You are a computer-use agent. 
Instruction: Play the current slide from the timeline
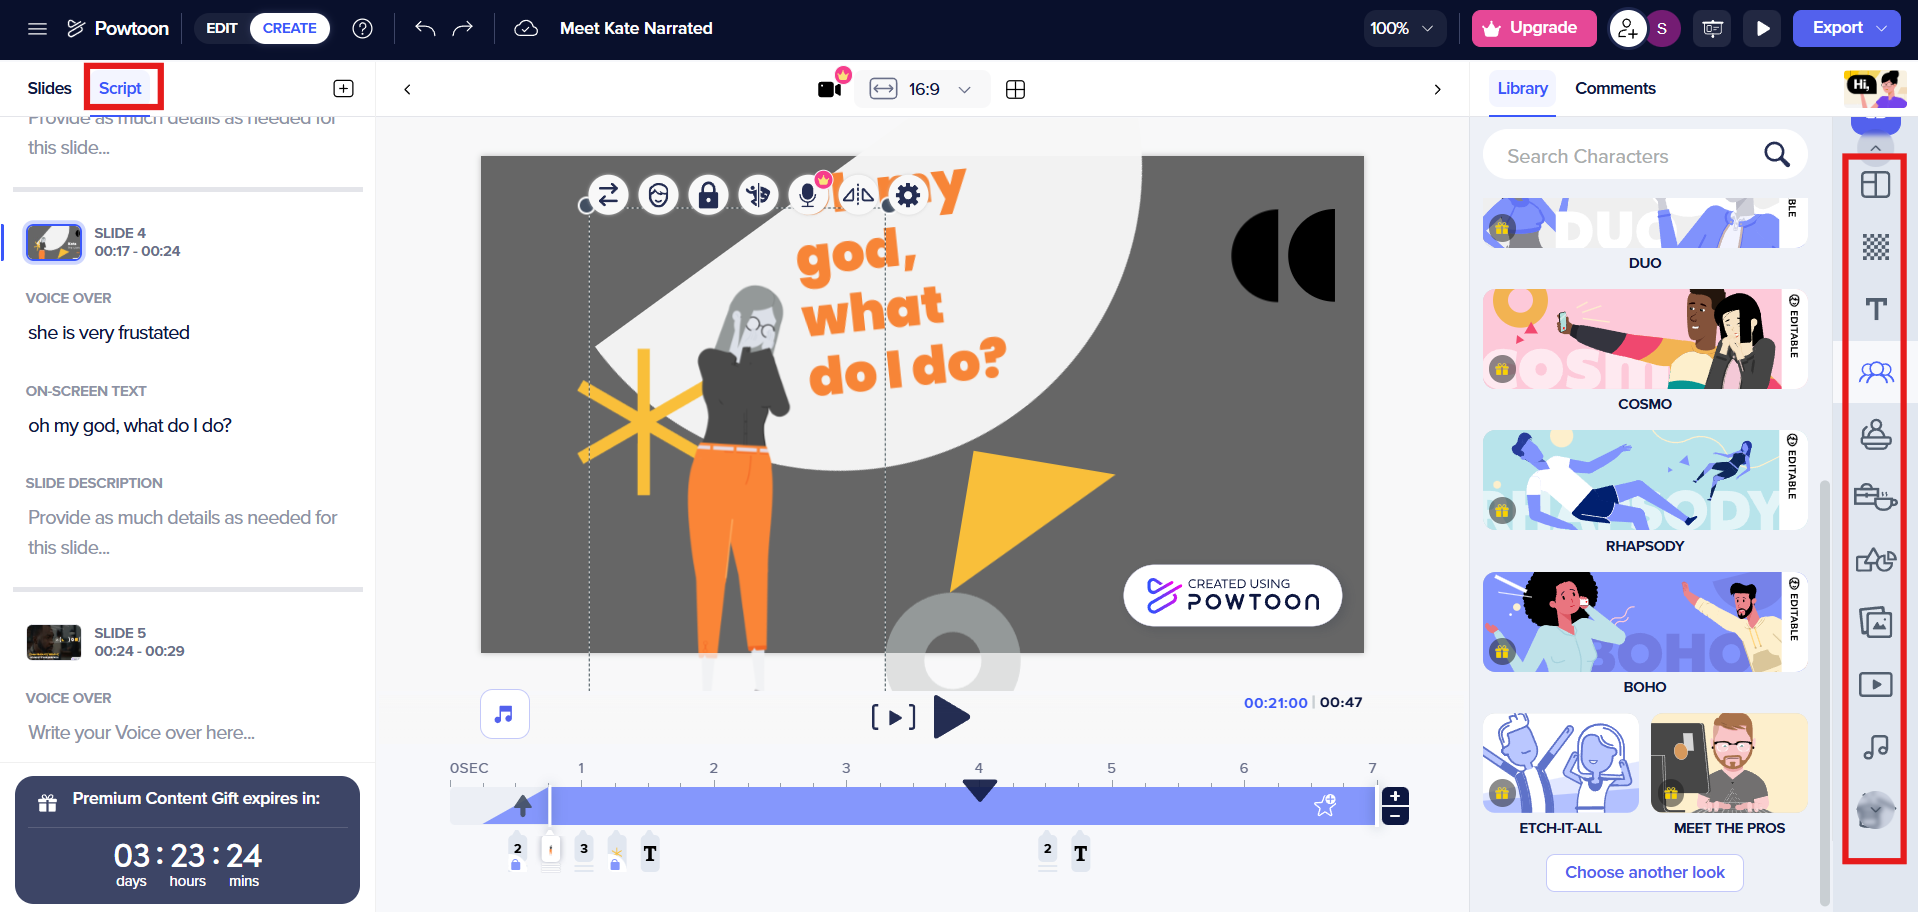[x=952, y=716]
